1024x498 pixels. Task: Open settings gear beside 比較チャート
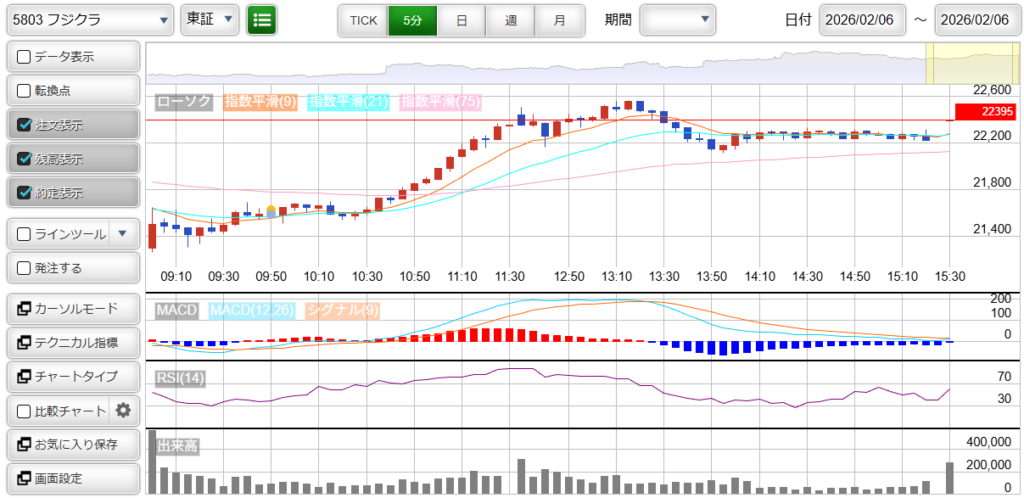point(123,410)
